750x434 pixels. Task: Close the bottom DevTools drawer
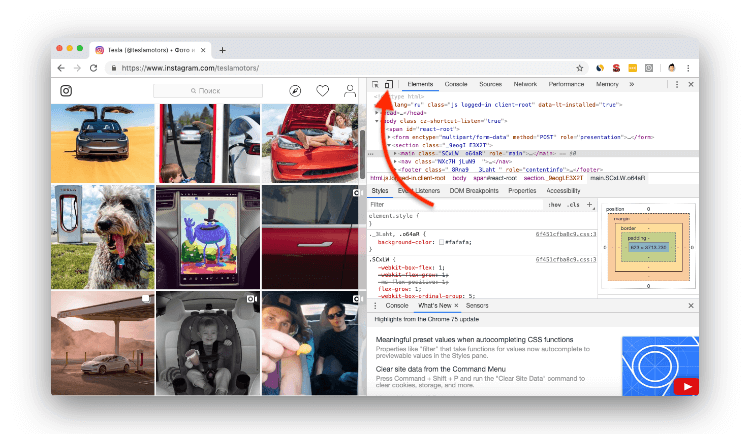(691, 305)
